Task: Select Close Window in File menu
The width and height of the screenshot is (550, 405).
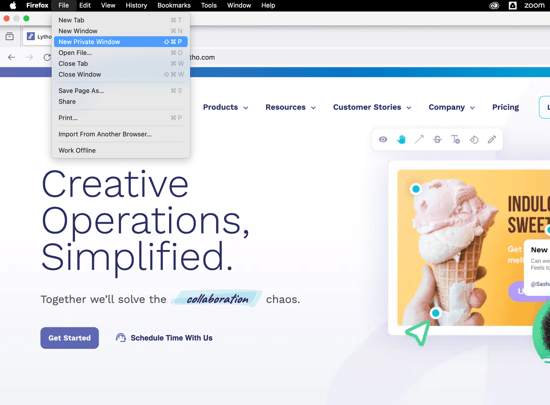Action: tap(121, 74)
